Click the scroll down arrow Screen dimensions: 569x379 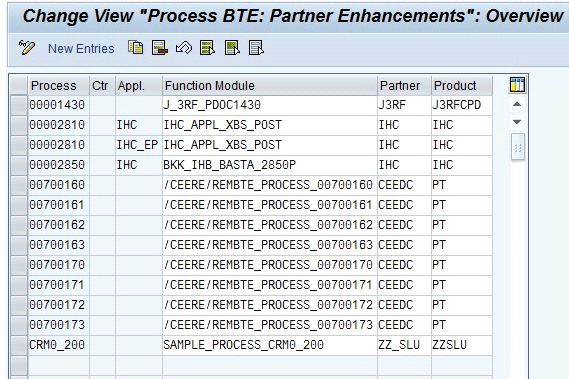(x=517, y=122)
